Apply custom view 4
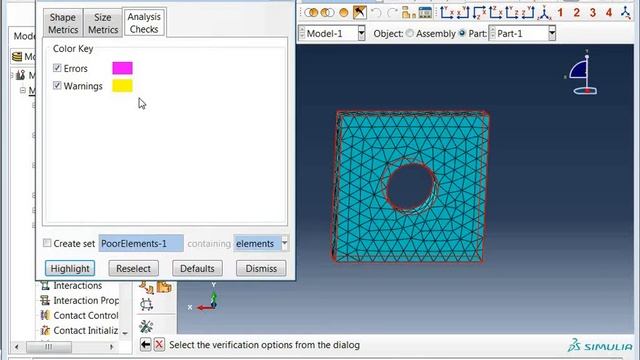 pos(609,13)
